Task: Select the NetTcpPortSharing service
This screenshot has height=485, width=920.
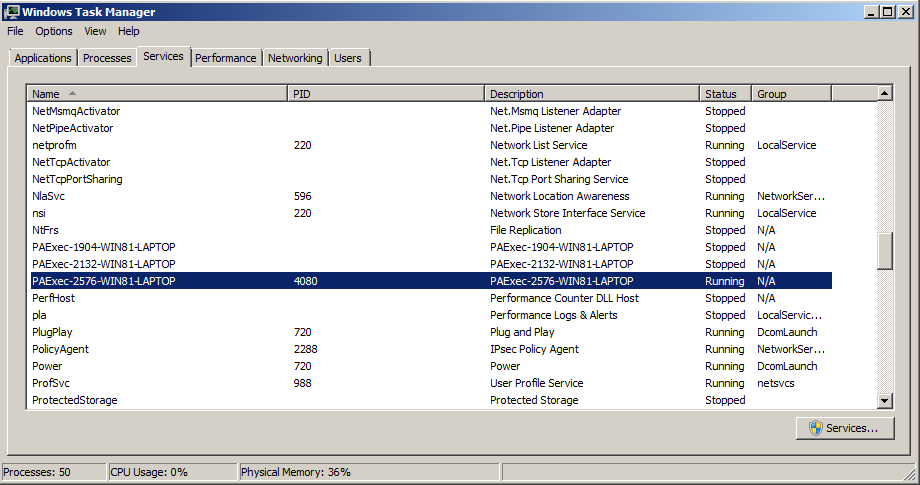Action: click(77, 179)
